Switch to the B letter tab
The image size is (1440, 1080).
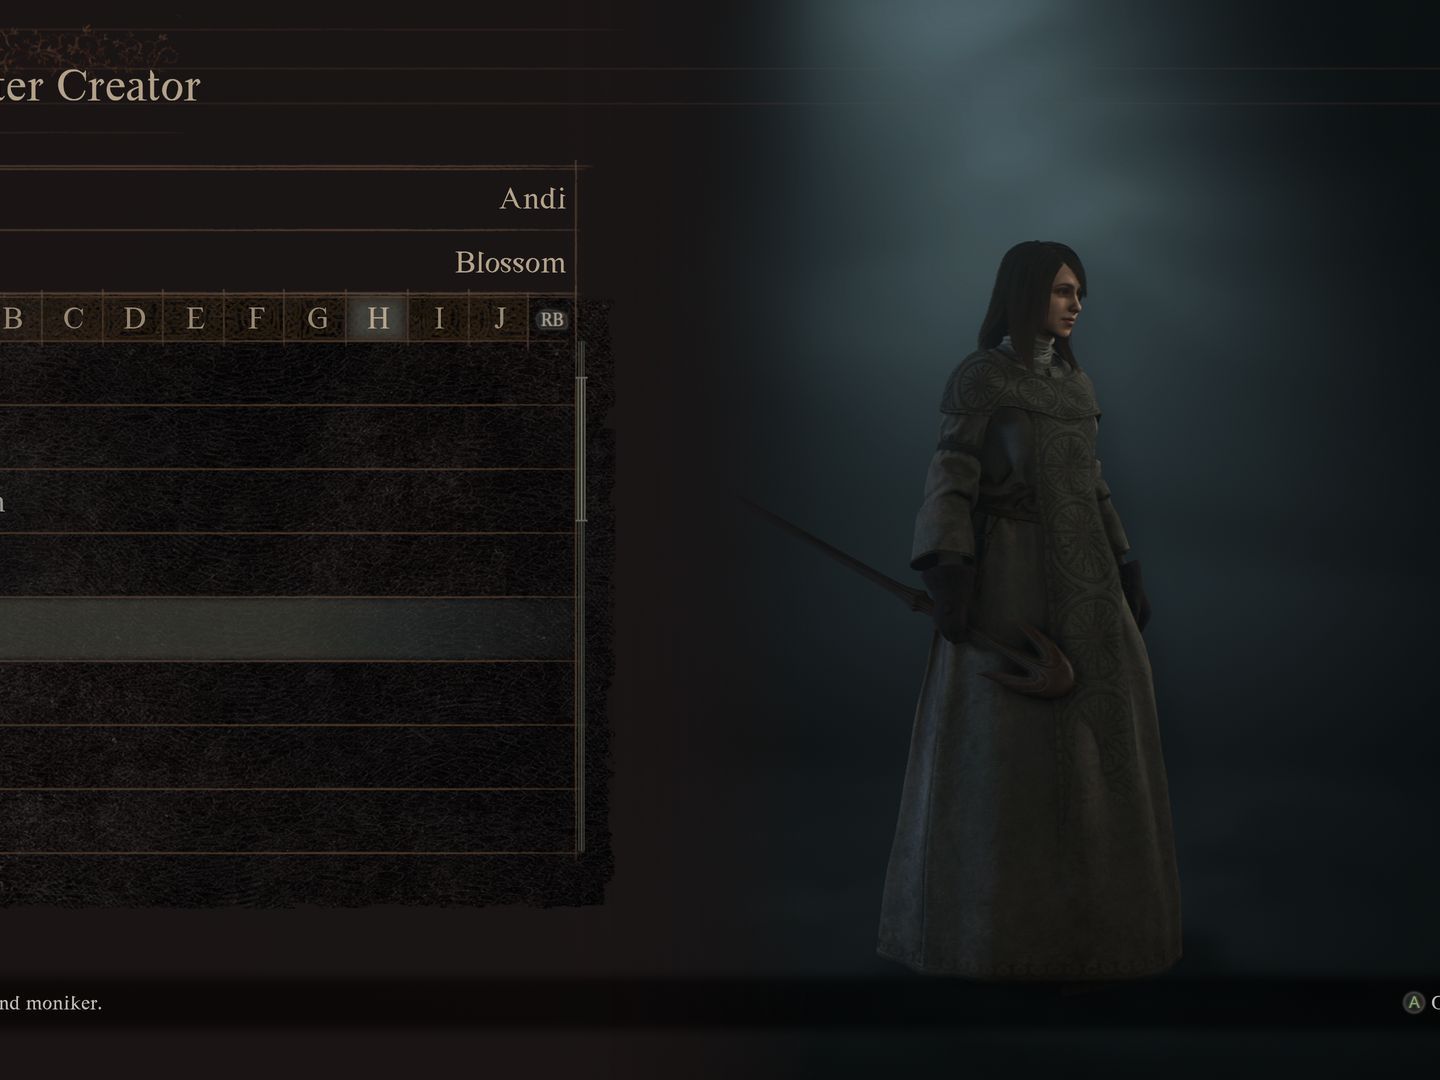click(x=14, y=319)
